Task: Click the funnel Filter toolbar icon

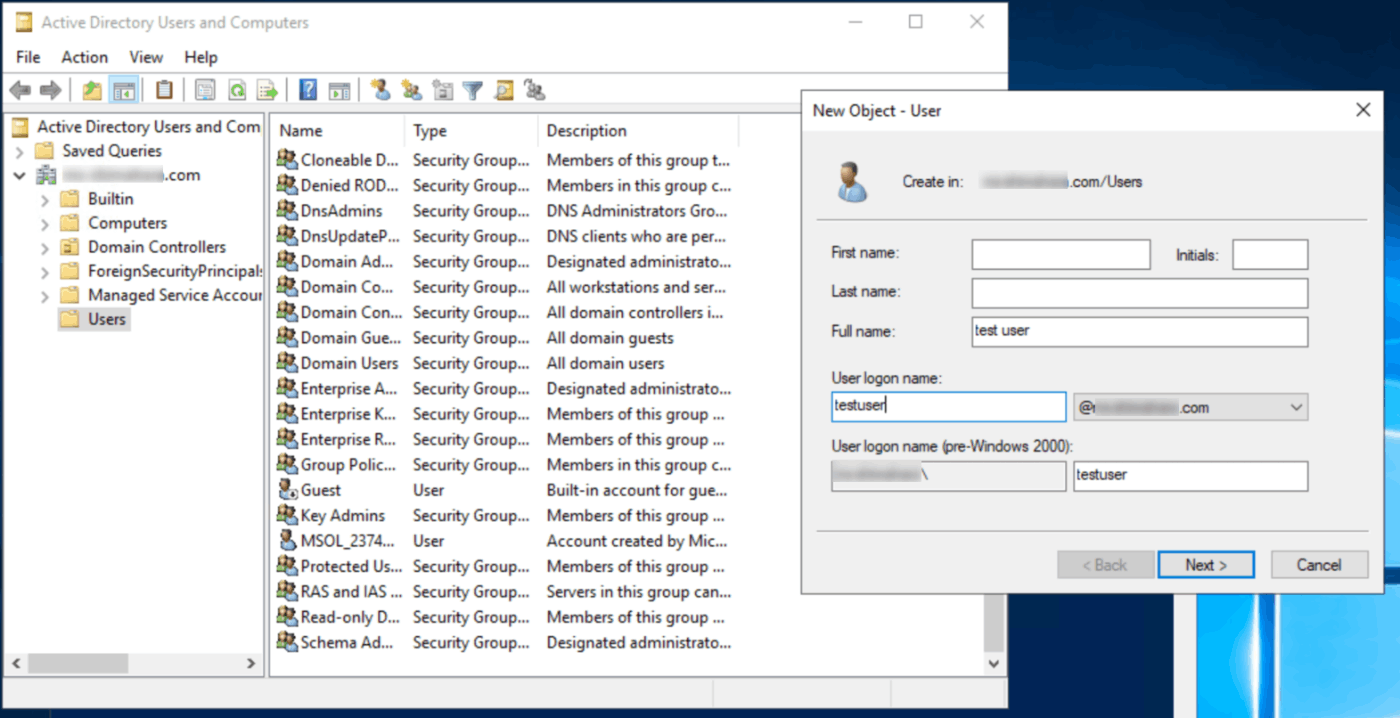Action: 473,91
